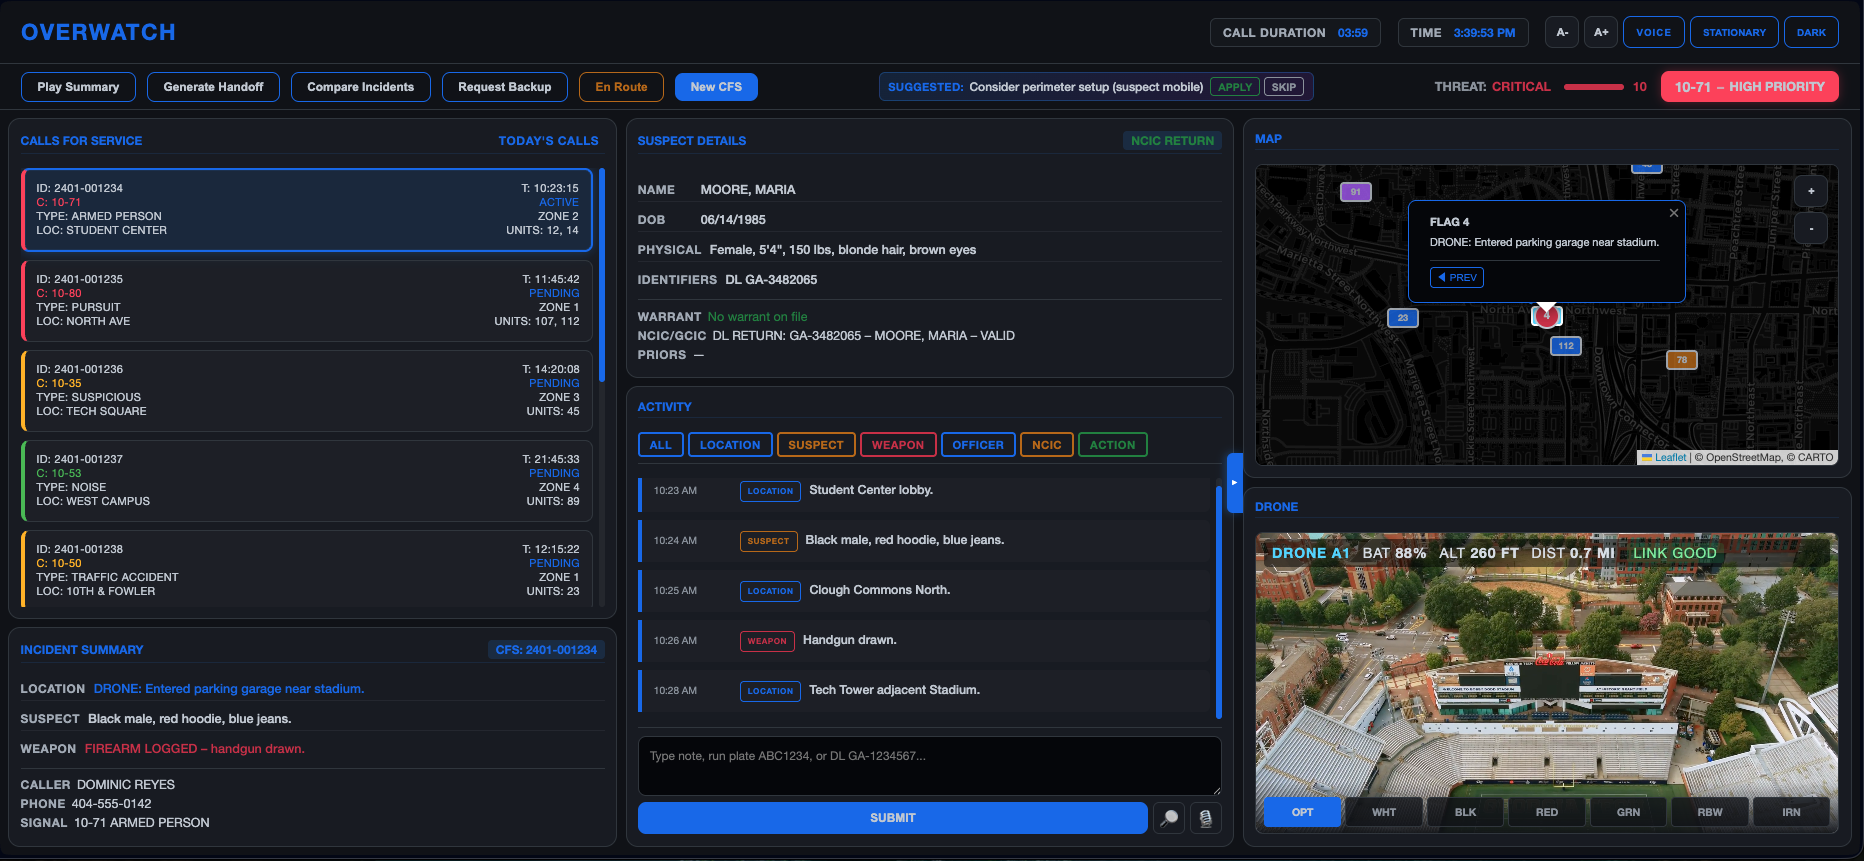Increase font size with A+
The image size is (1864, 861).
point(1601,32)
